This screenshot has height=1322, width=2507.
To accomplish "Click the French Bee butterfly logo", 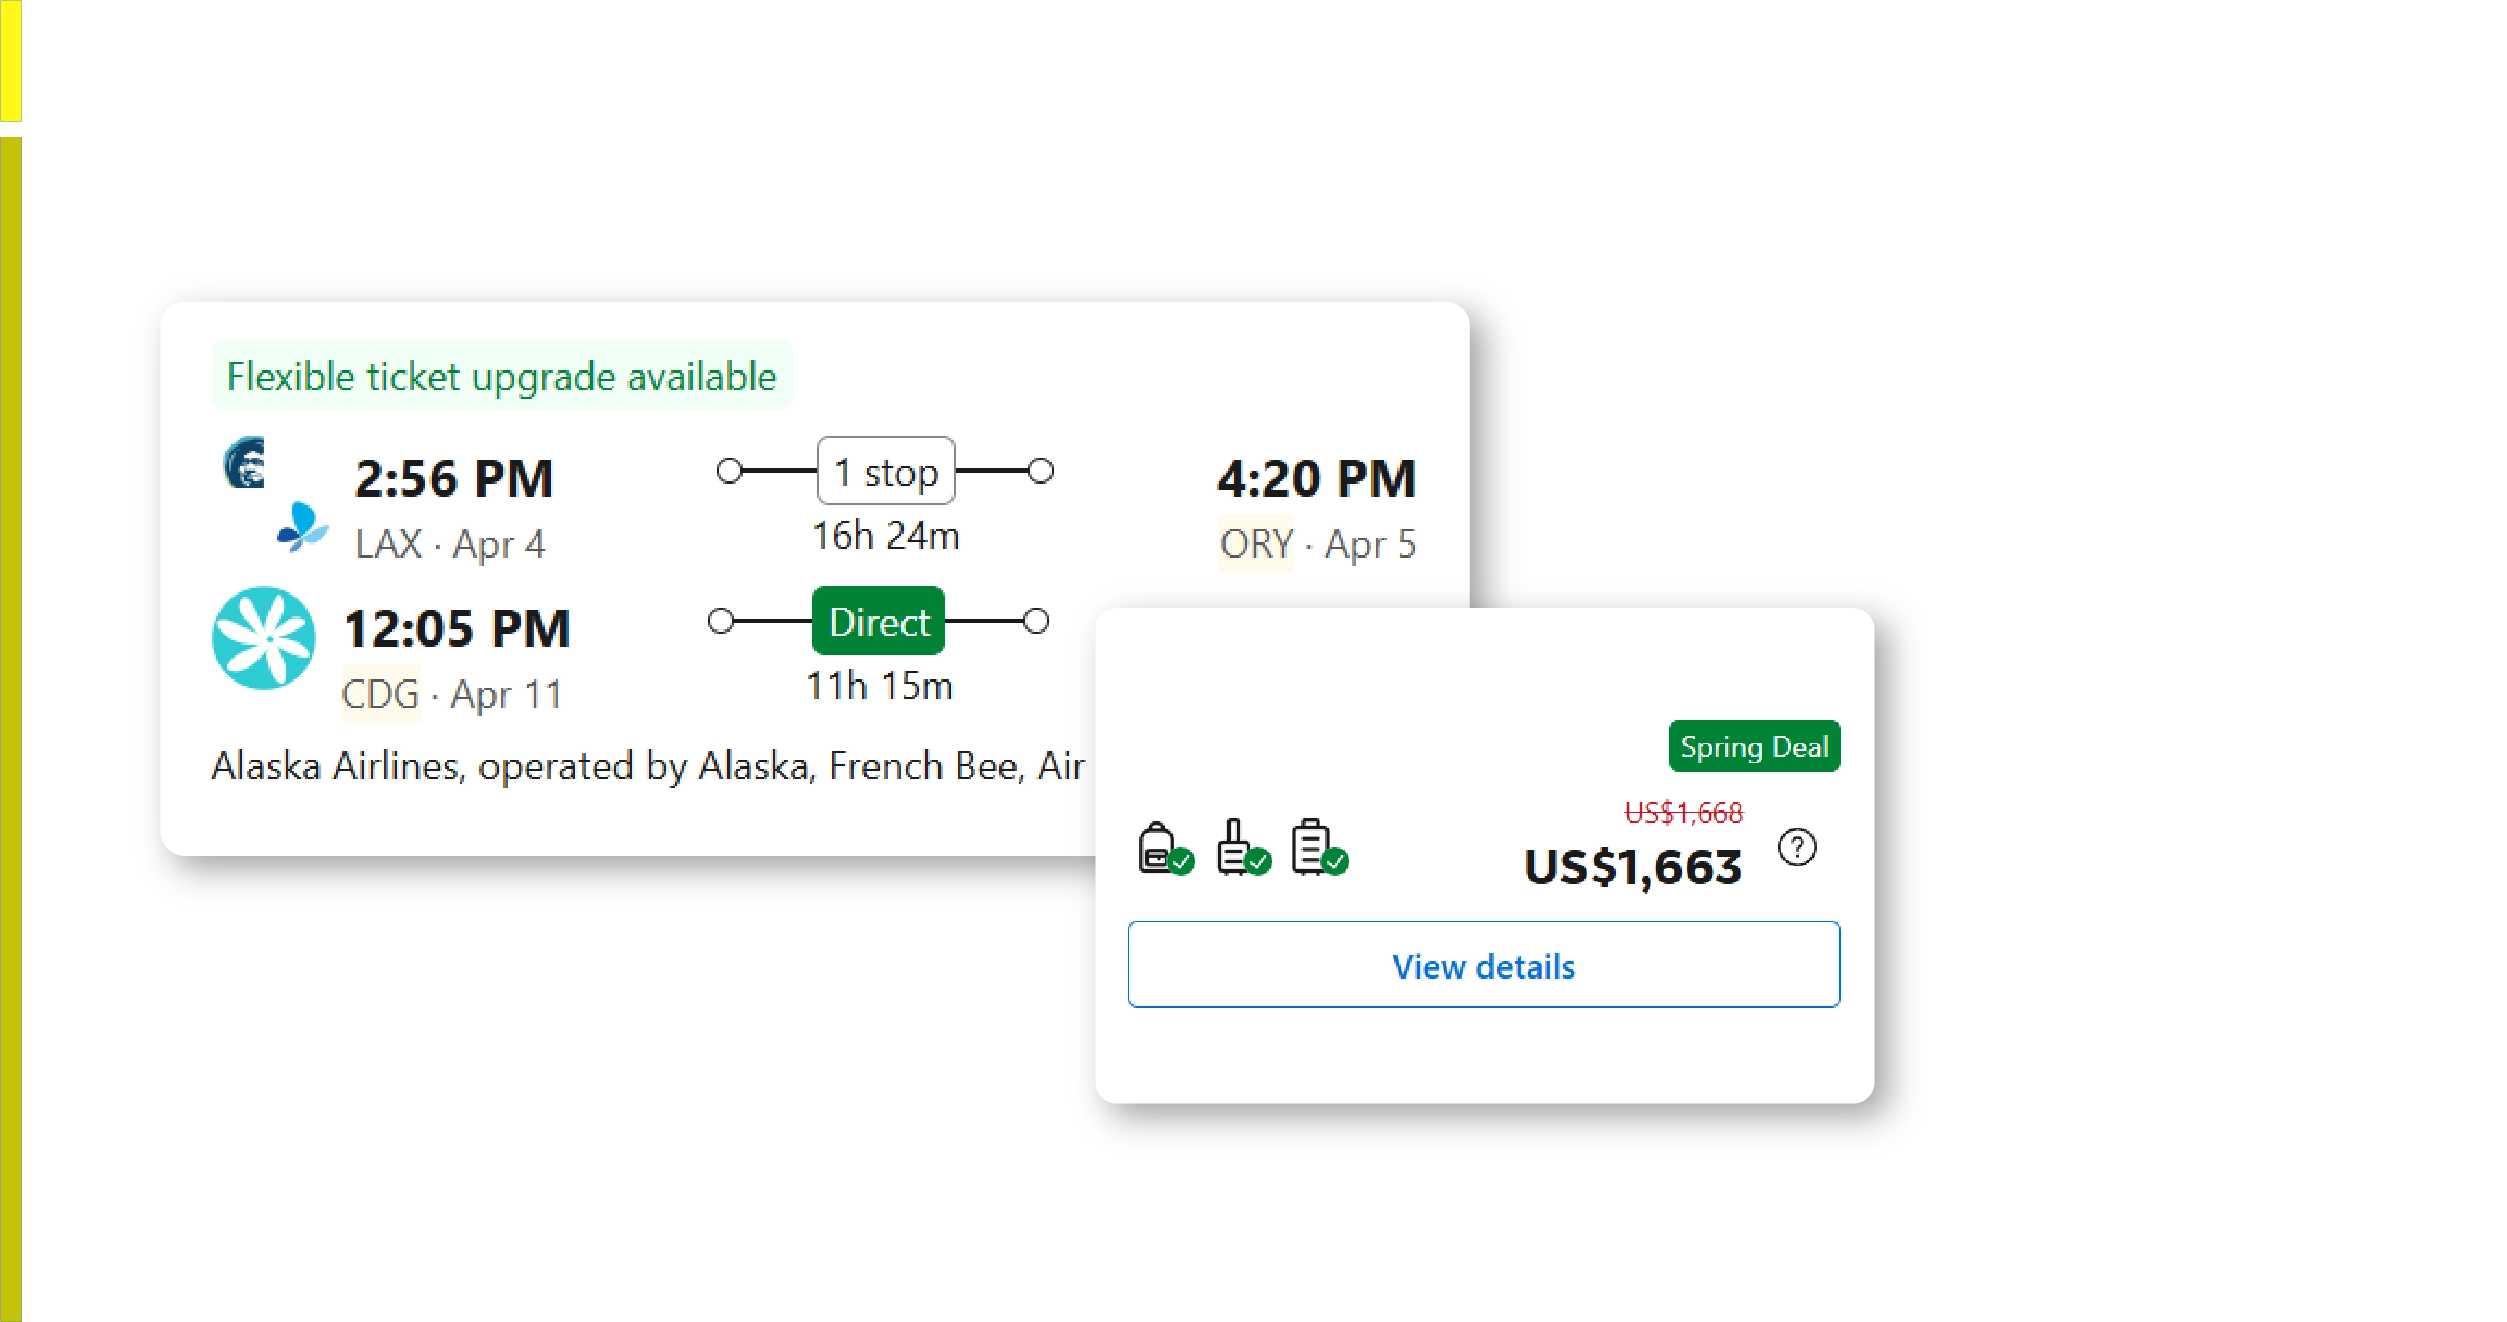I will coord(302,527).
